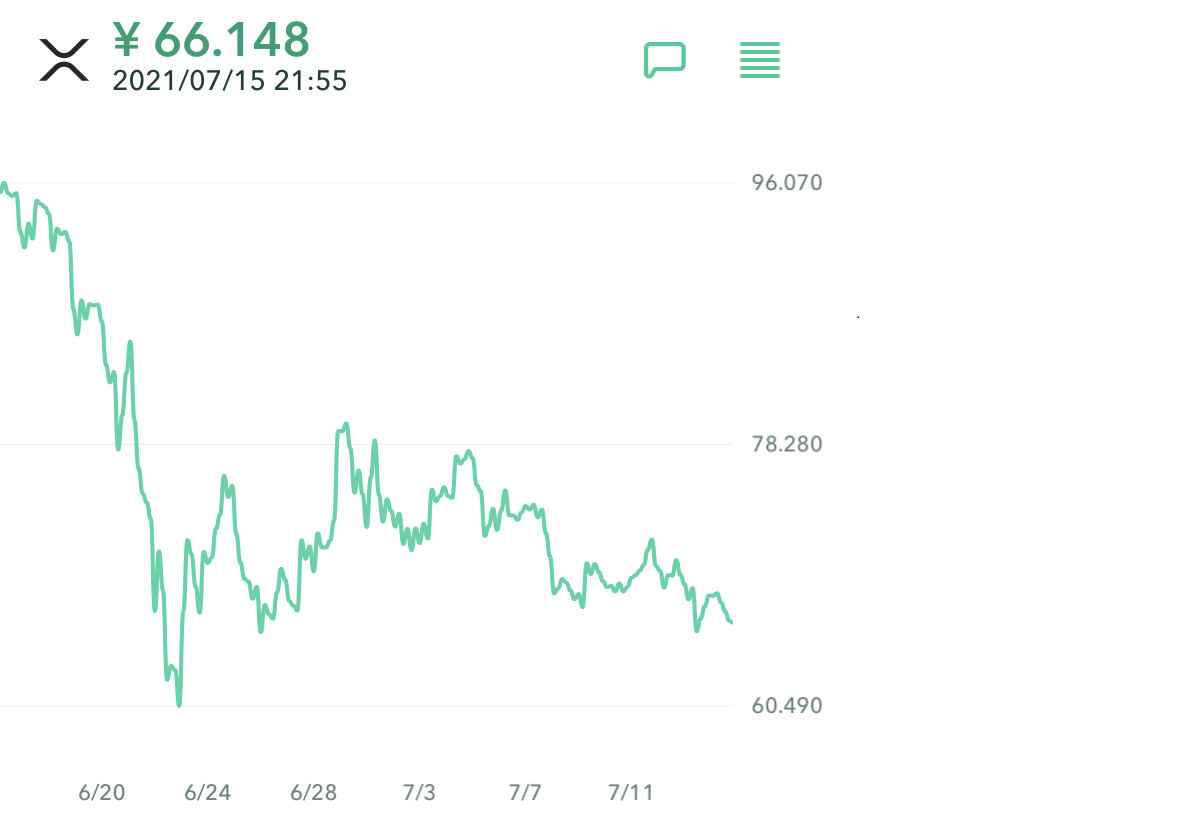This screenshot has height=826, width=1200.
Task: Select the 78.280 price axis label
Action: 787,444
